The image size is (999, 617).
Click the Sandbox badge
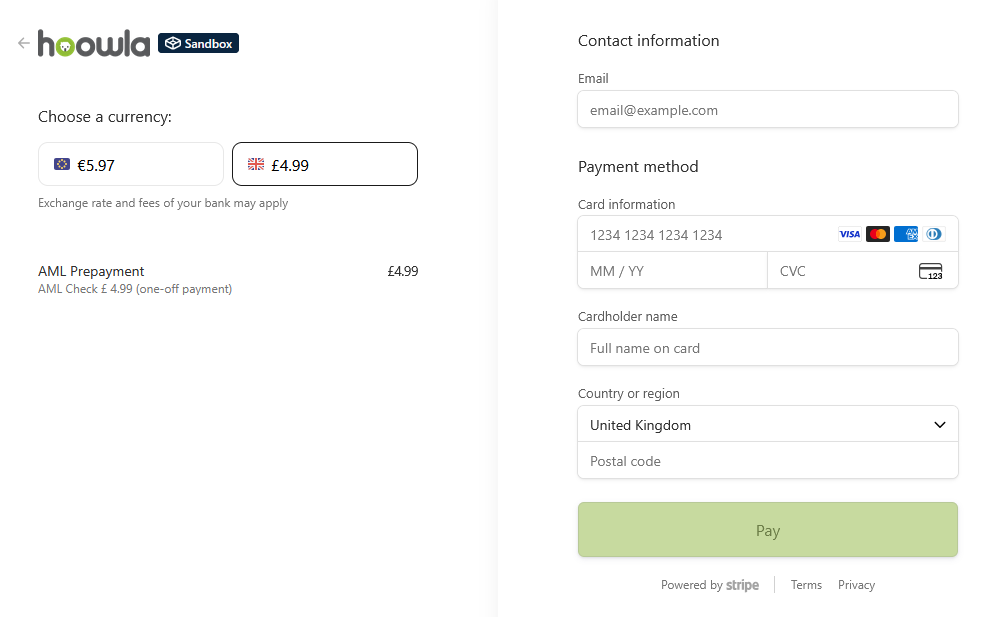tap(198, 43)
